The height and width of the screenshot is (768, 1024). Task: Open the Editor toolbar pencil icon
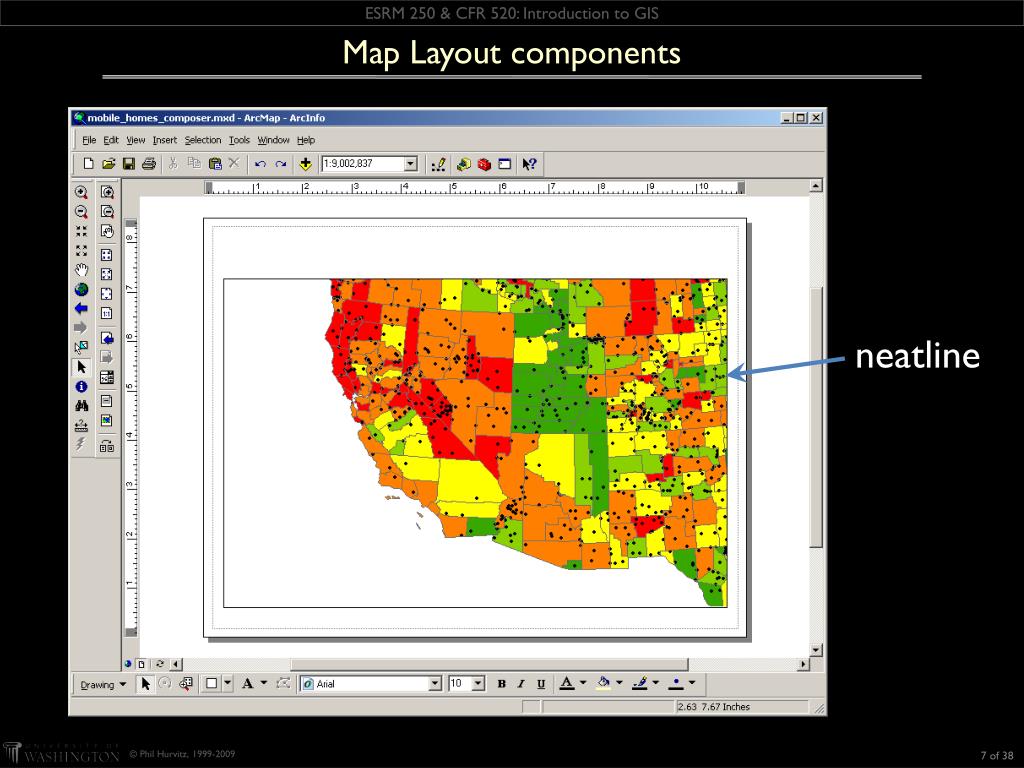coord(438,164)
